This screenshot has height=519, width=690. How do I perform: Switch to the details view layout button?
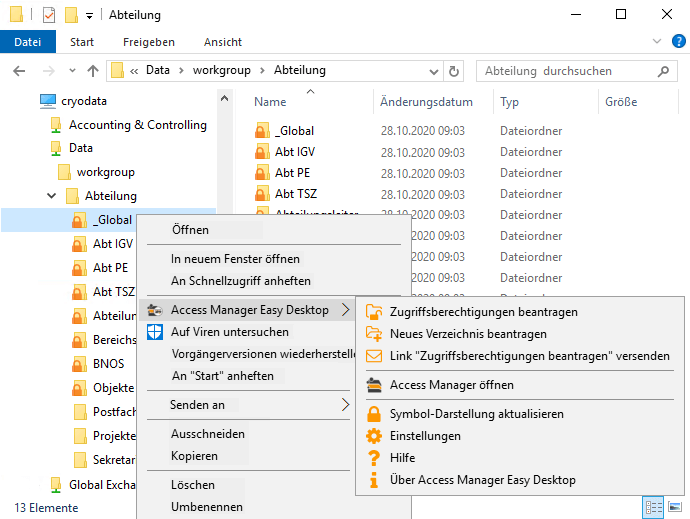(x=653, y=508)
